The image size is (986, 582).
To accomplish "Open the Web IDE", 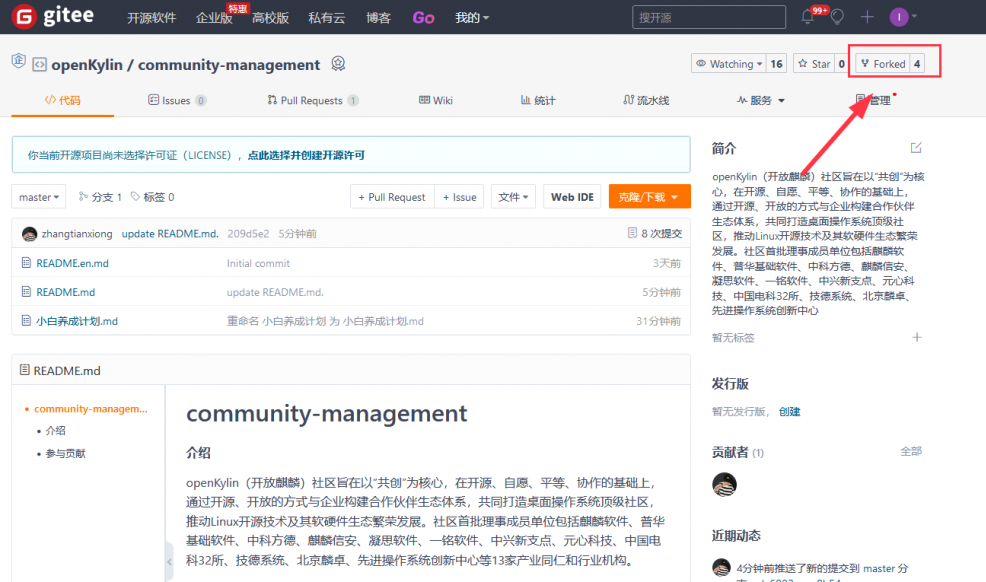I will [572, 197].
